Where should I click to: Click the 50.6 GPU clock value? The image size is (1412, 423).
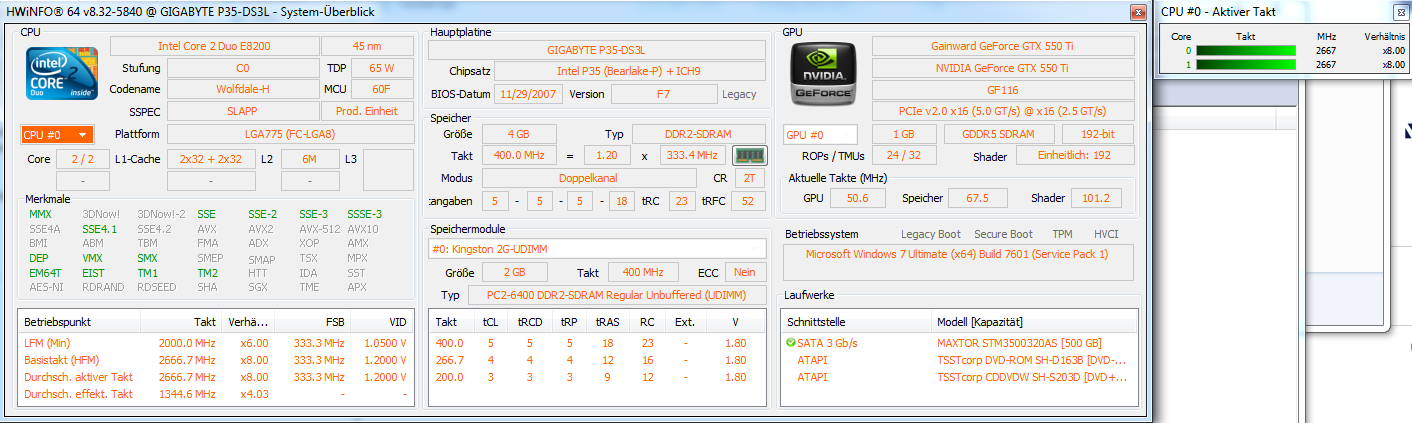tap(857, 198)
